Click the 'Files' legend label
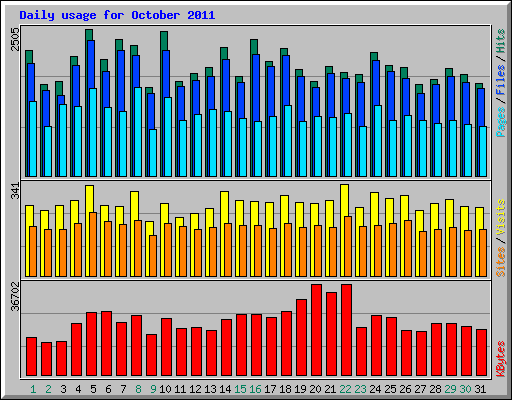 click(500, 80)
